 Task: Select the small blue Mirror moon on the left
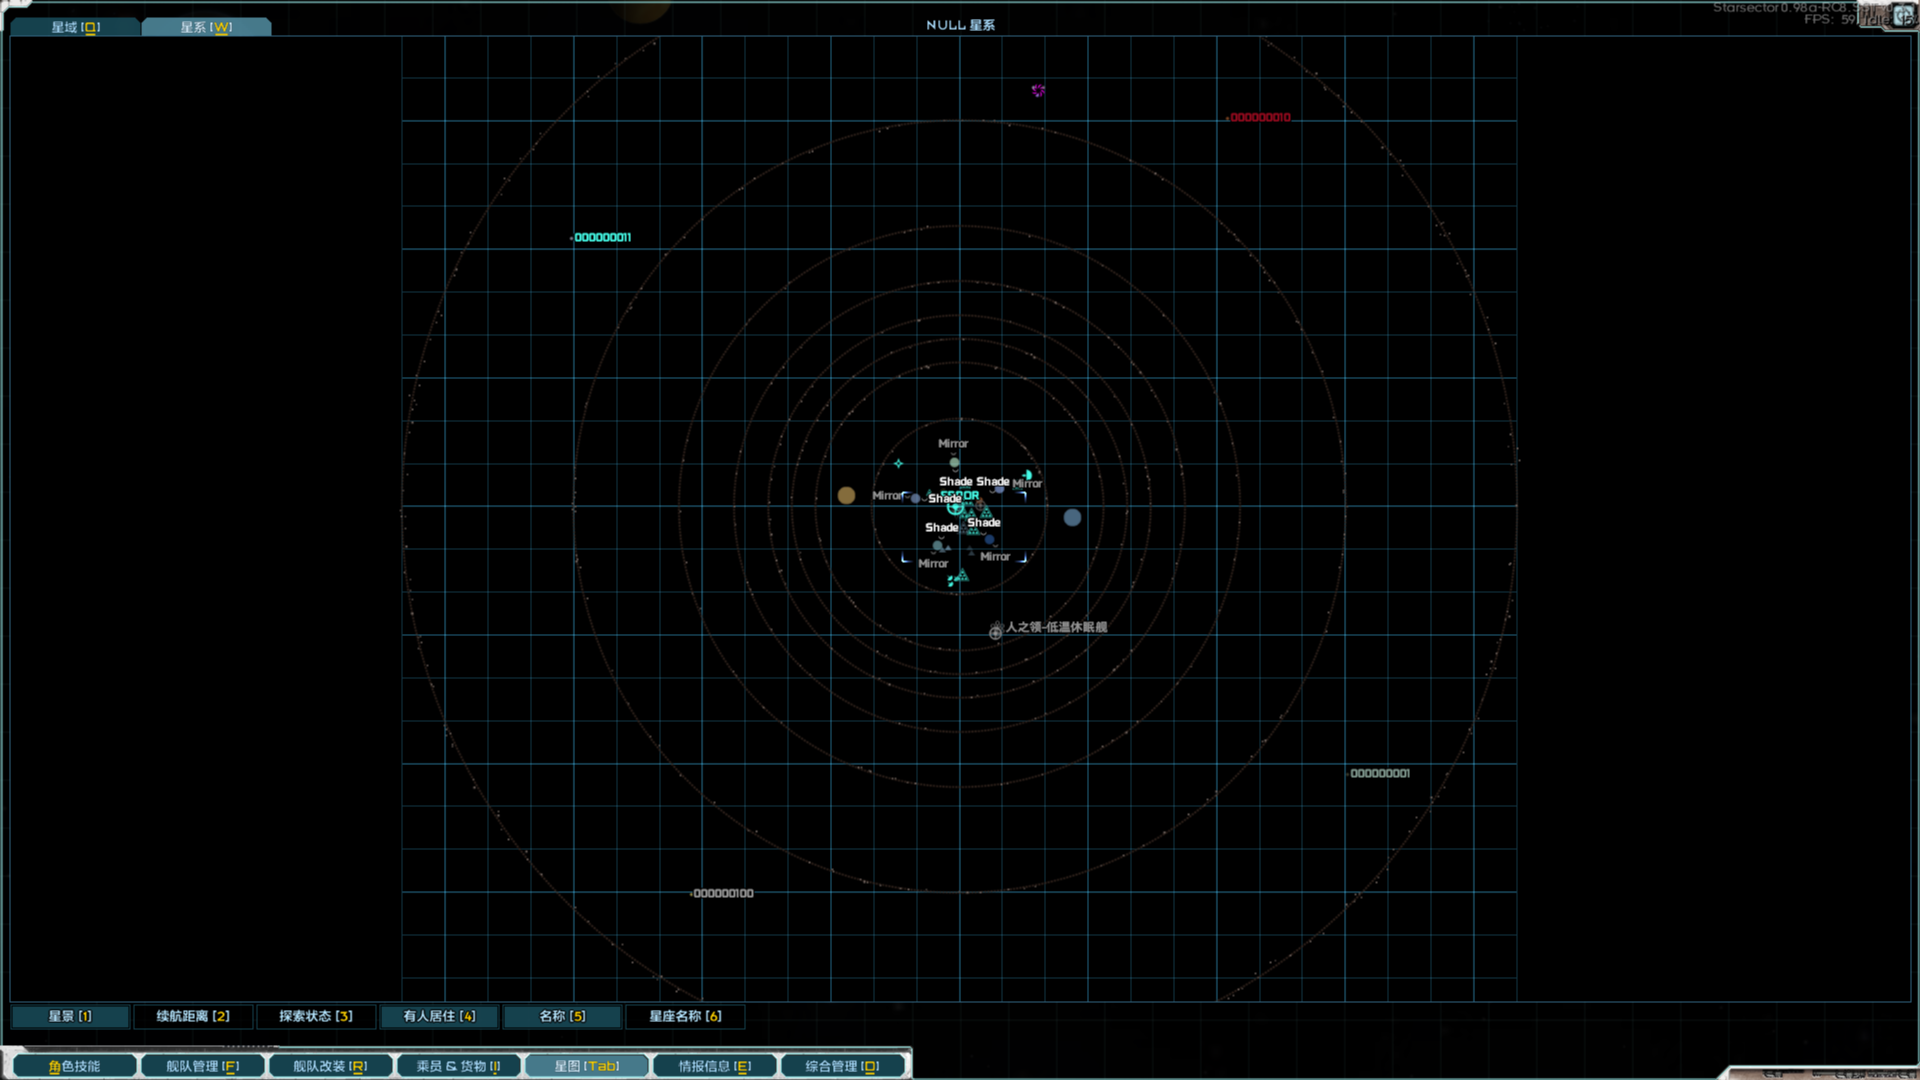pyautogui.click(x=915, y=499)
